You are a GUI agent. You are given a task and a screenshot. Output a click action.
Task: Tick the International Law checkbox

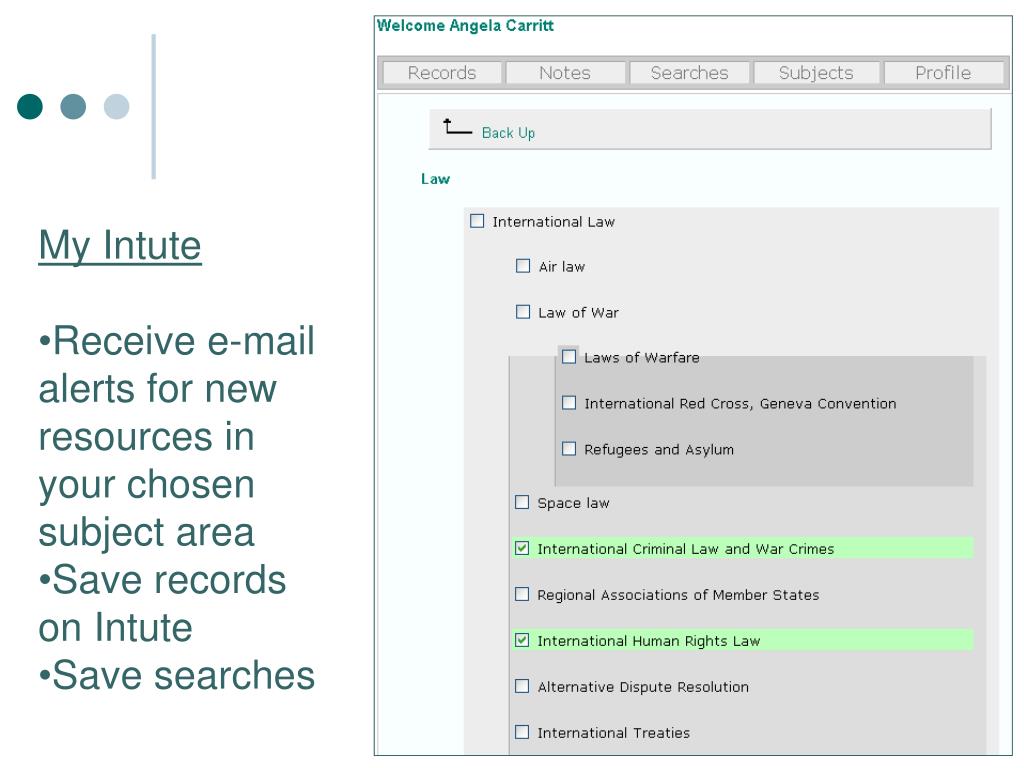click(477, 221)
